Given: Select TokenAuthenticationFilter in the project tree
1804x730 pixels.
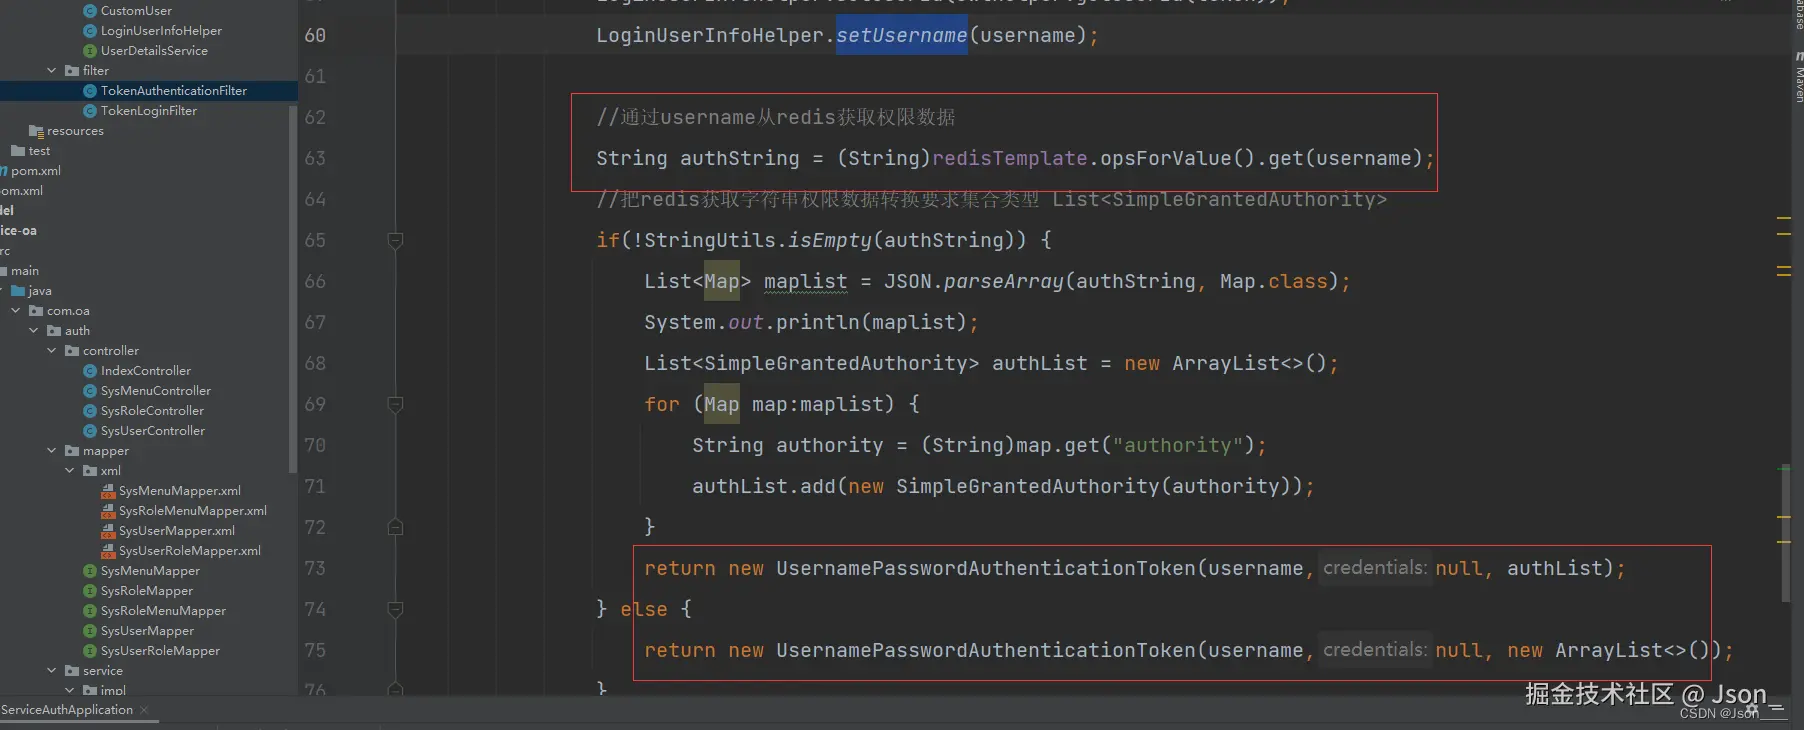Looking at the screenshot, I should (173, 91).
